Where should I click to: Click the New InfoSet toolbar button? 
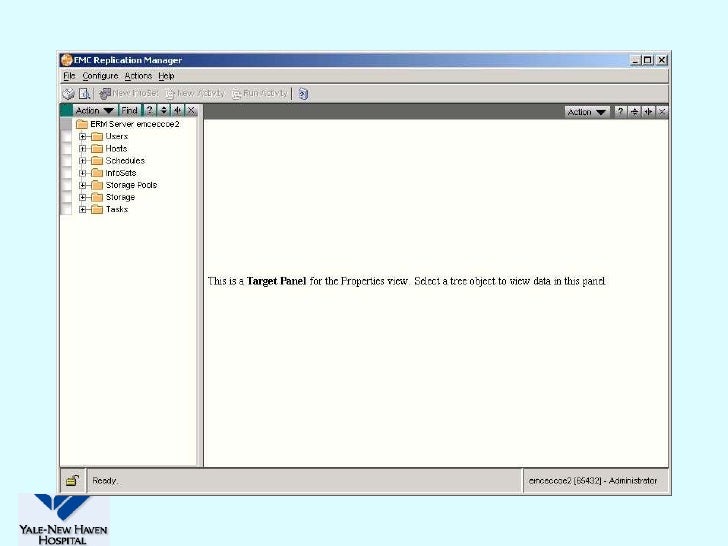[x=129, y=93]
